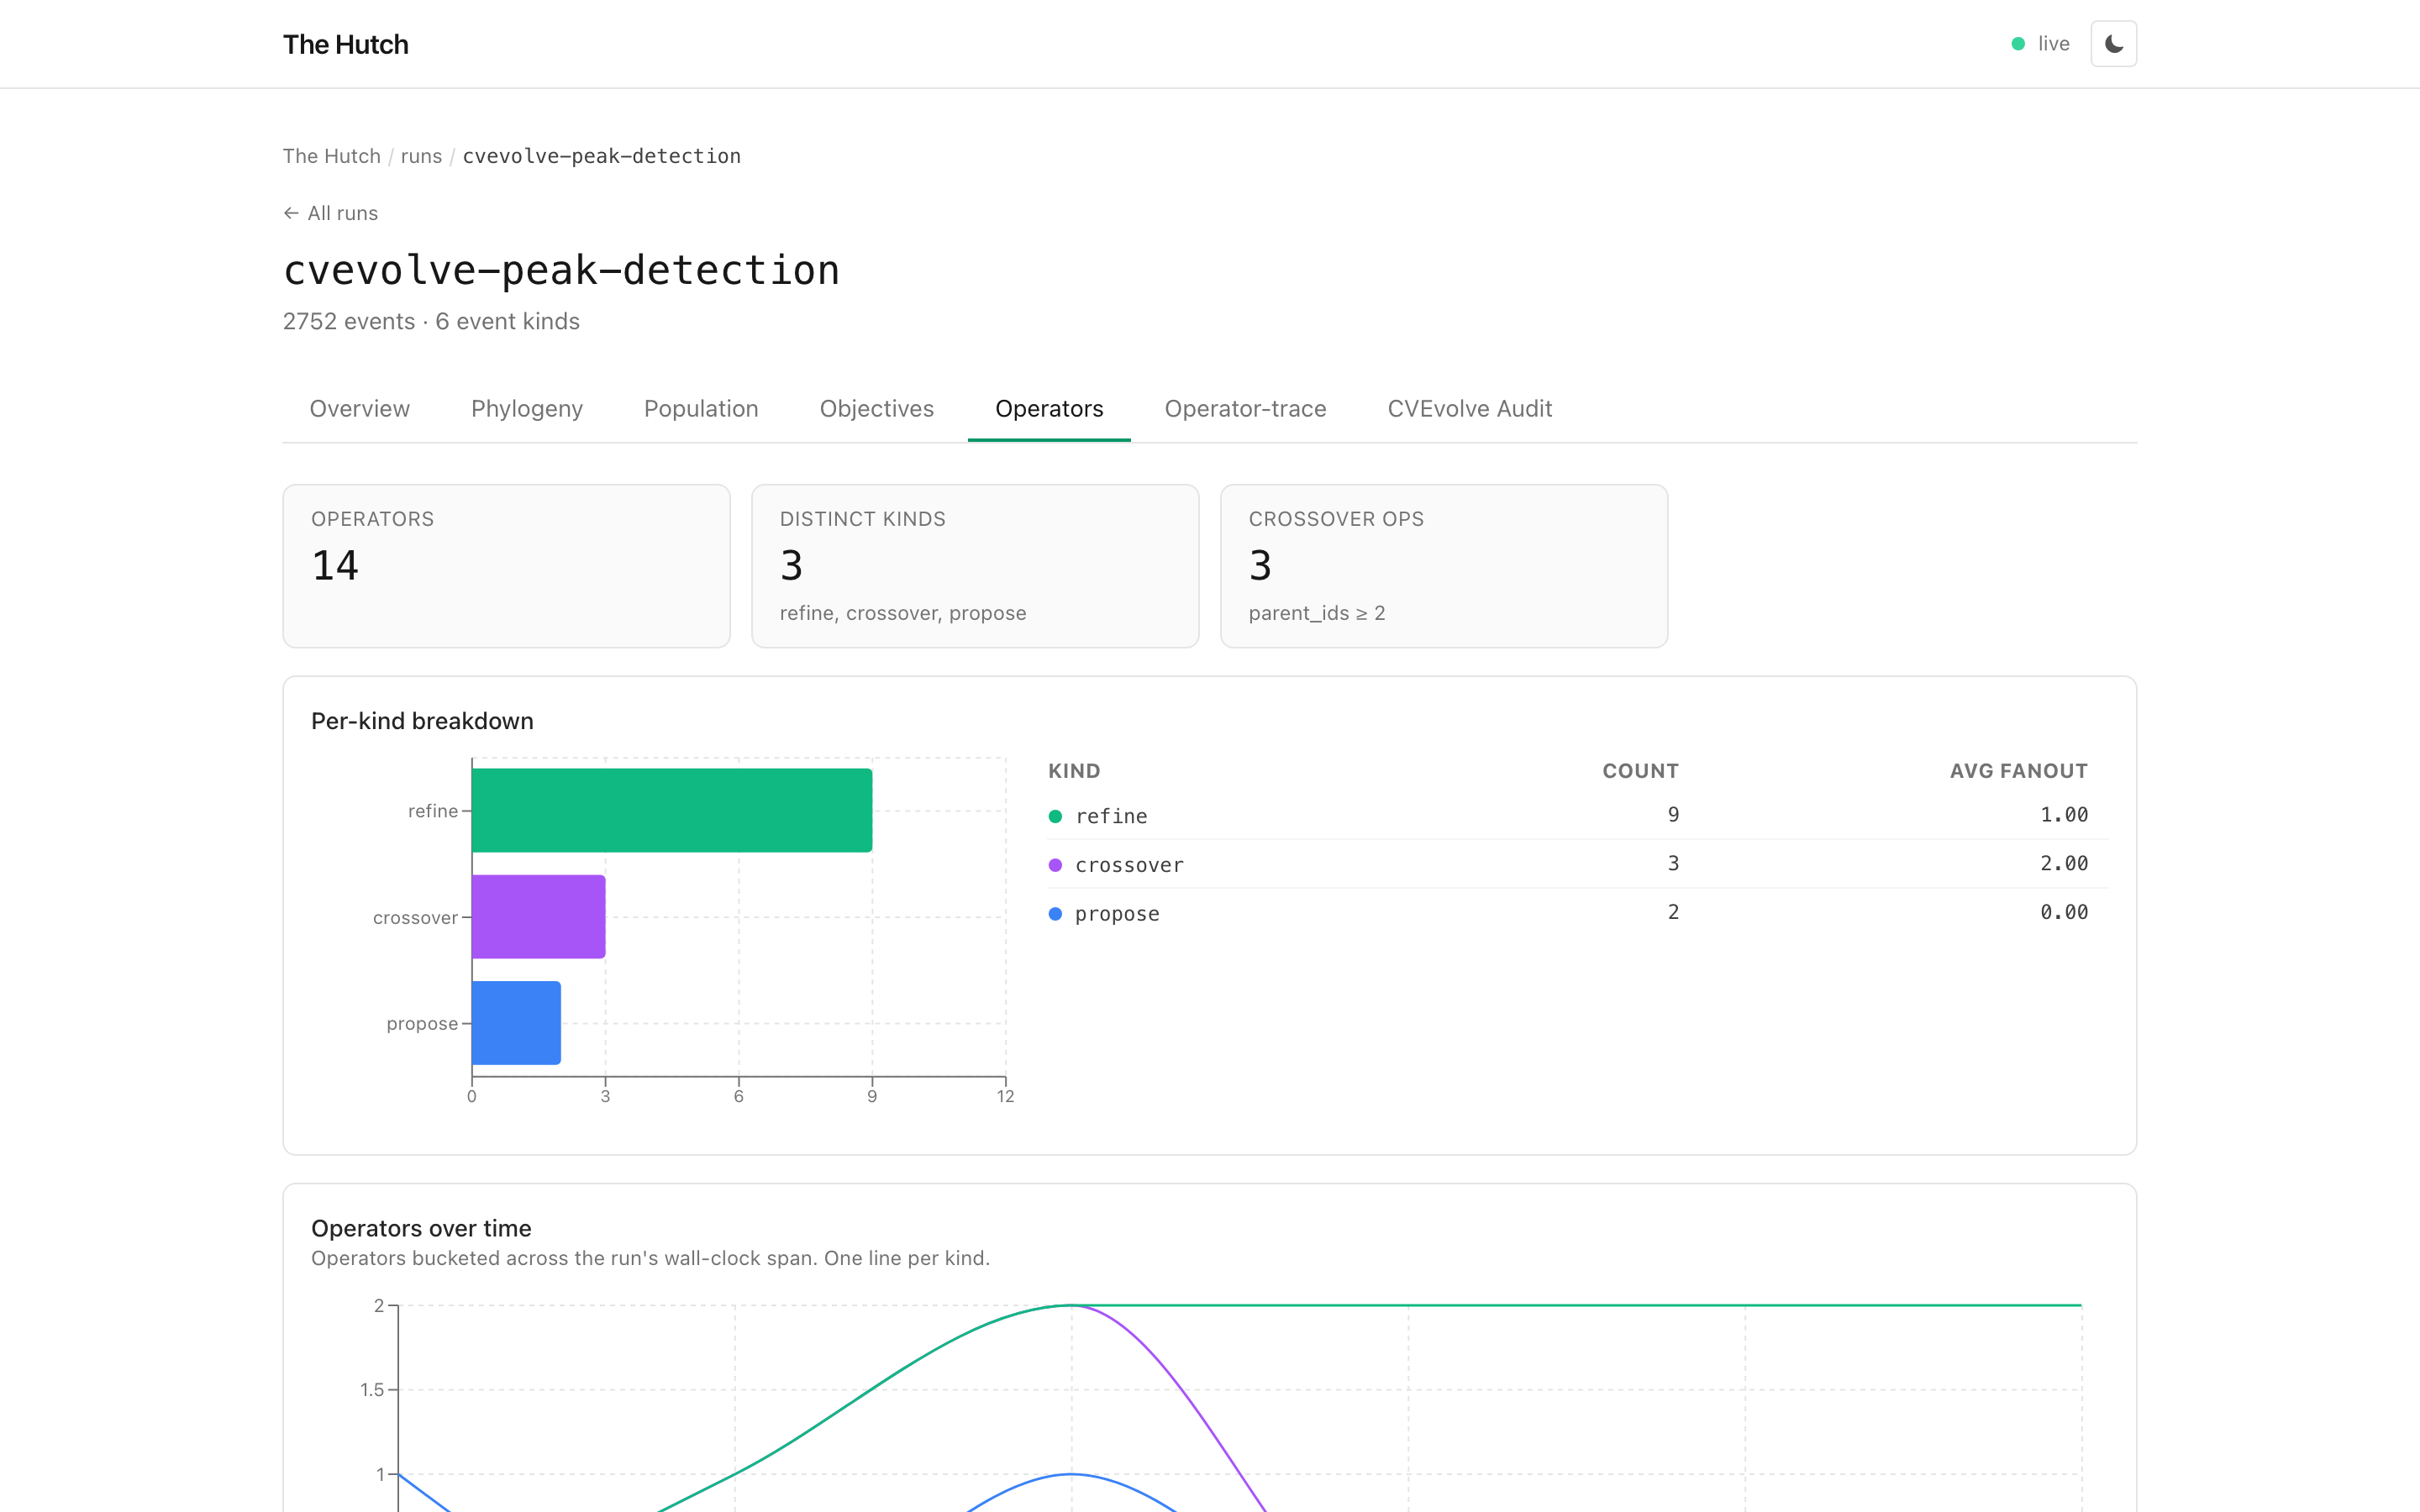Image resolution: width=2420 pixels, height=1512 pixels.
Task: Click 'refine, crossover, propose' caption
Action: point(903,613)
